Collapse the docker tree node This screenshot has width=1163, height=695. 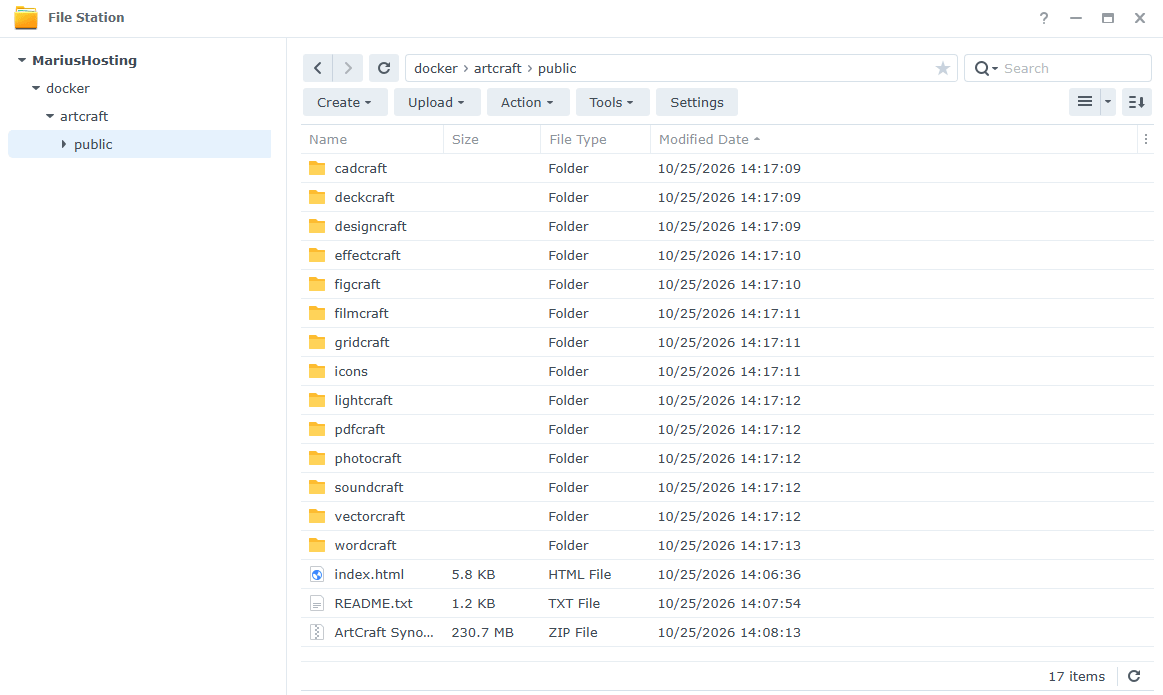(x=36, y=88)
